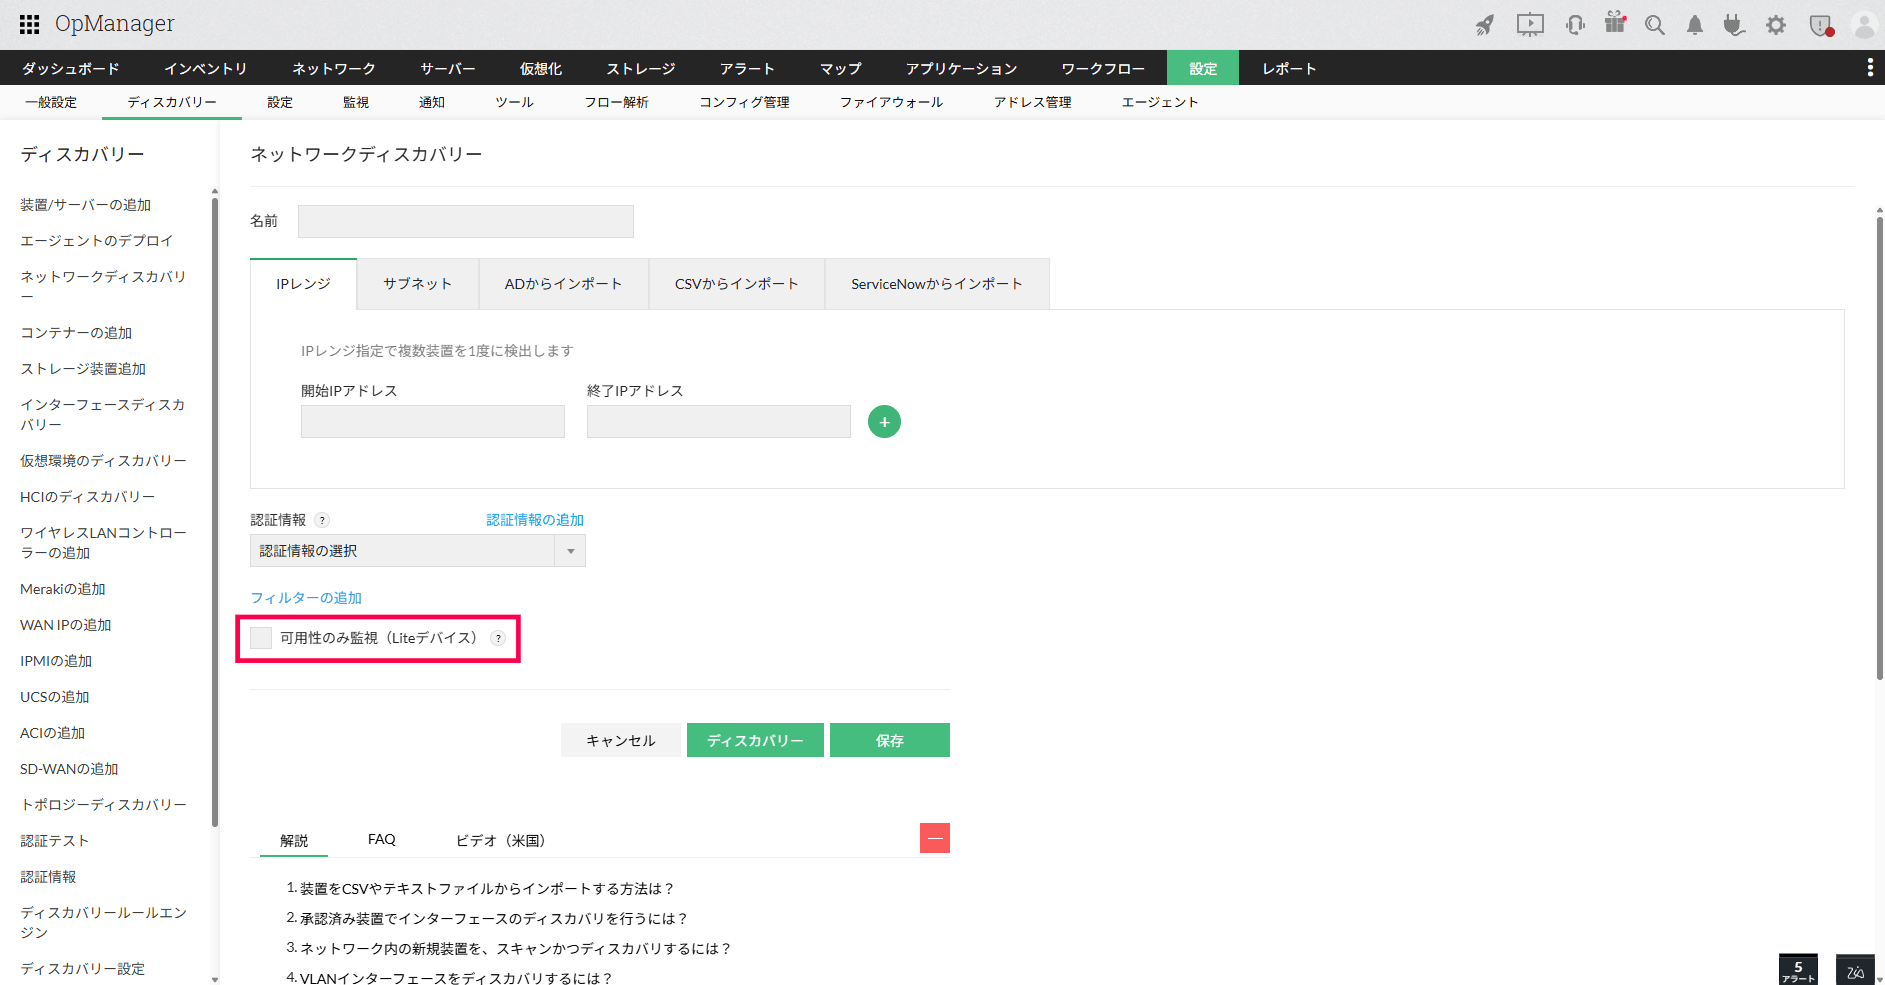The width and height of the screenshot is (1885, 985).
Task: Click the 開始IPアドレス input field
Action: 433,422
